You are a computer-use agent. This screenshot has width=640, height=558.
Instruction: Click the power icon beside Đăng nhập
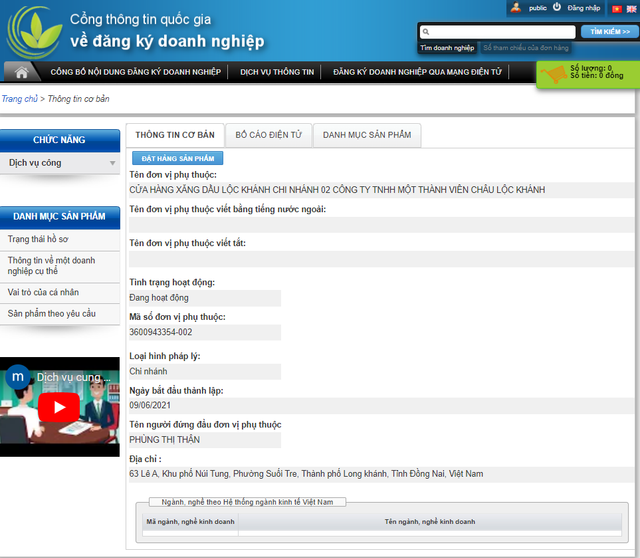click(556, 7)
